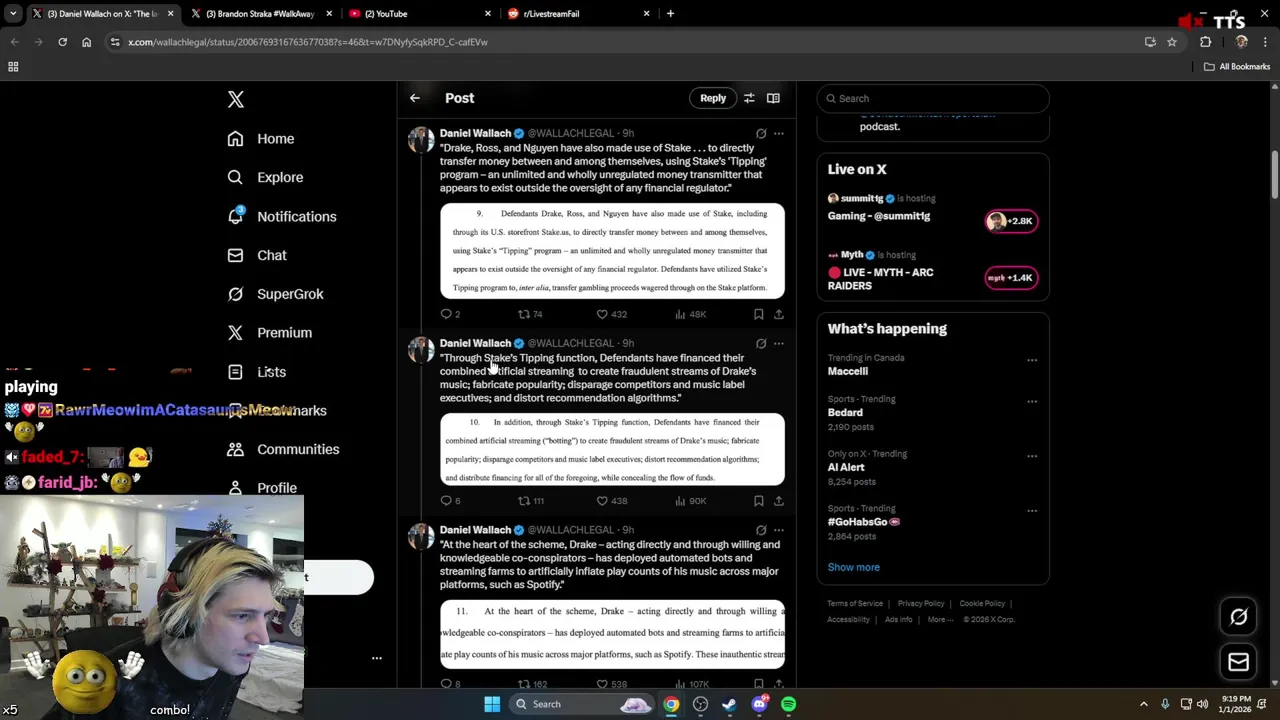This screenshot has width=1280, height=720.
Task: Open more options on the 'Drake, Ross, and Nguyen' post
Action: click(779, 133)
